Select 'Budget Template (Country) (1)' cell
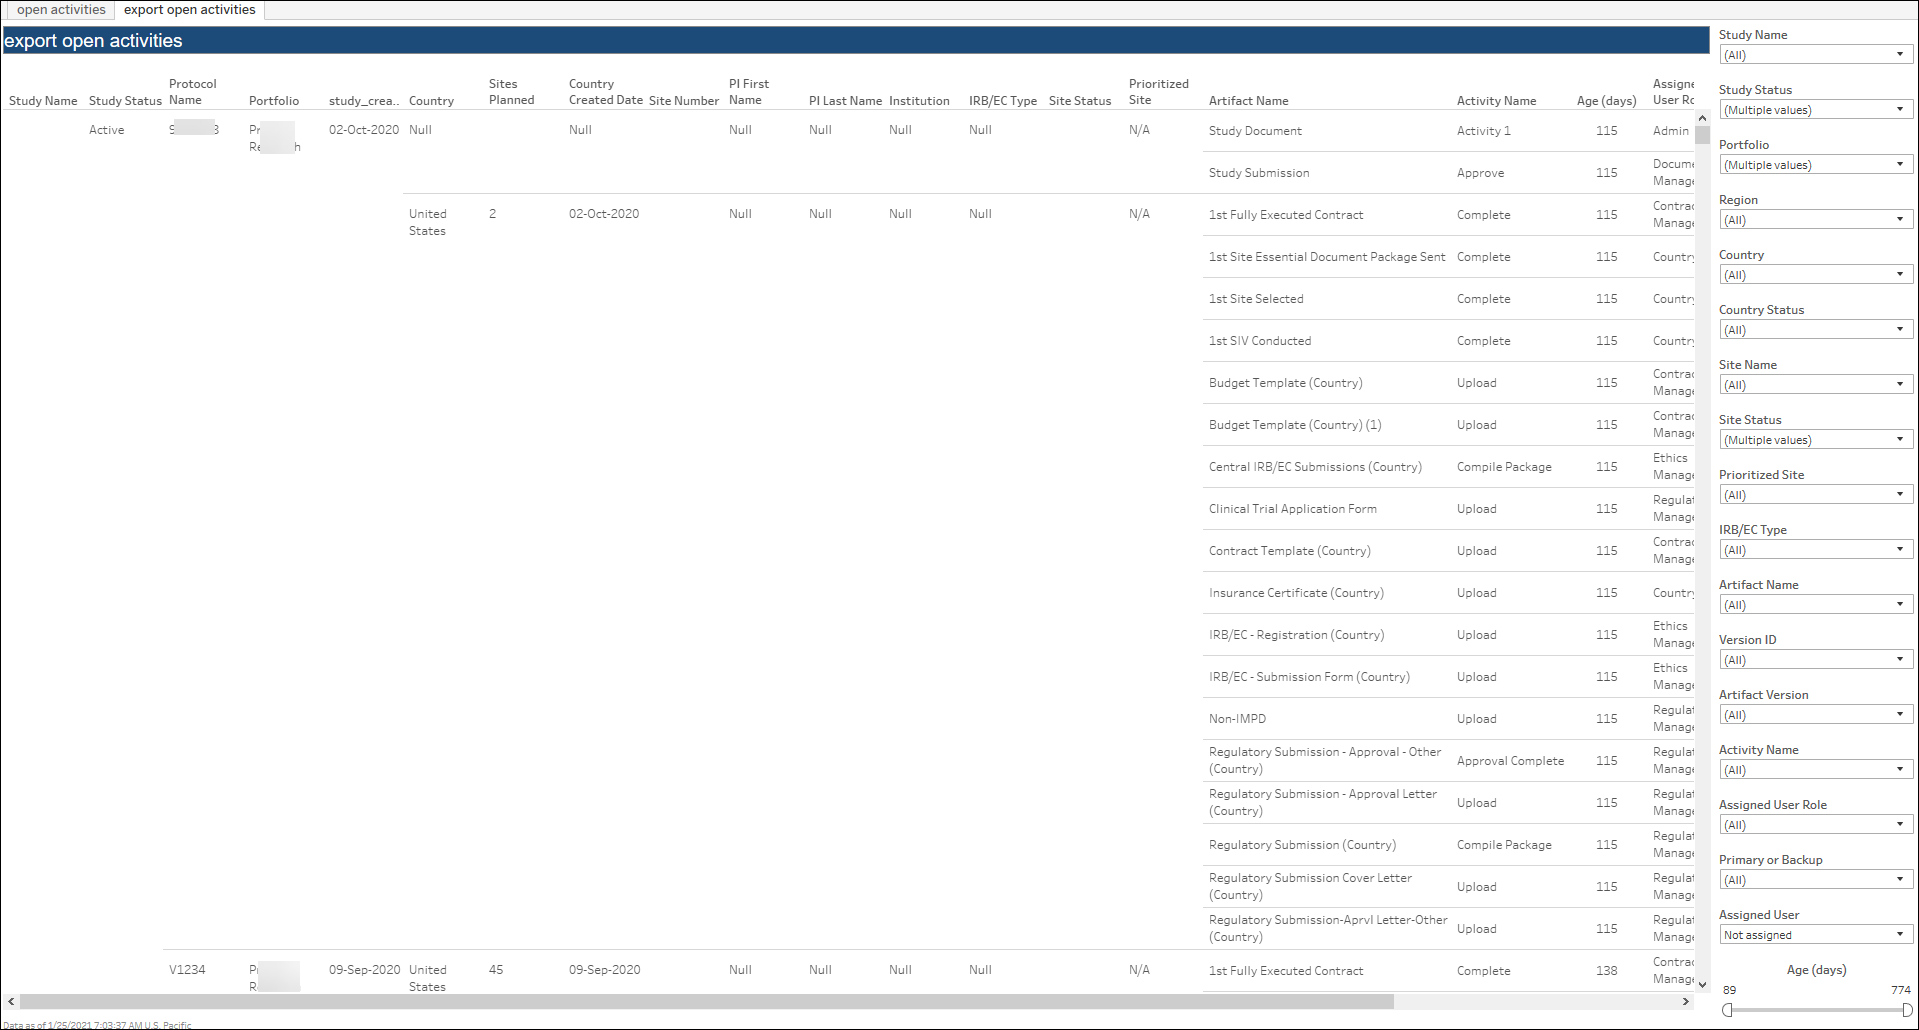Screen dimensions: 1919x1030 1295,425
